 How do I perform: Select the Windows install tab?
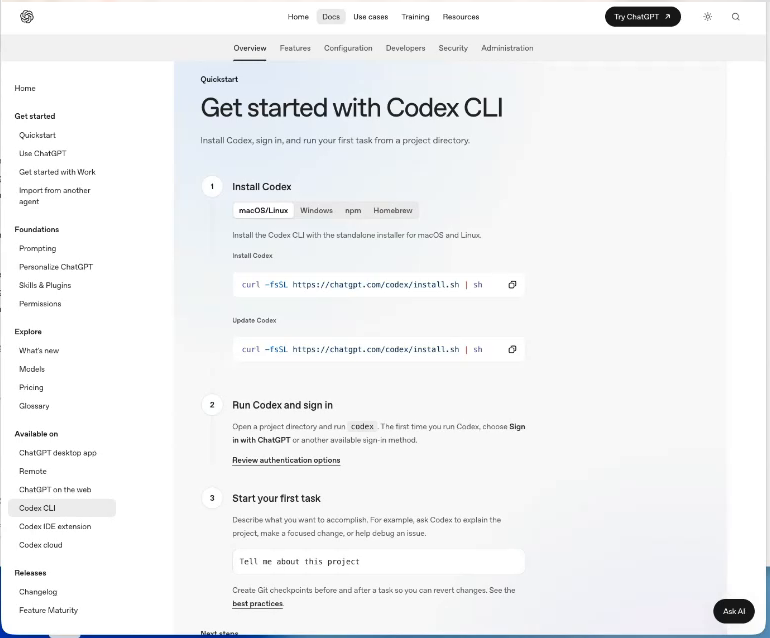coord(316,210)
